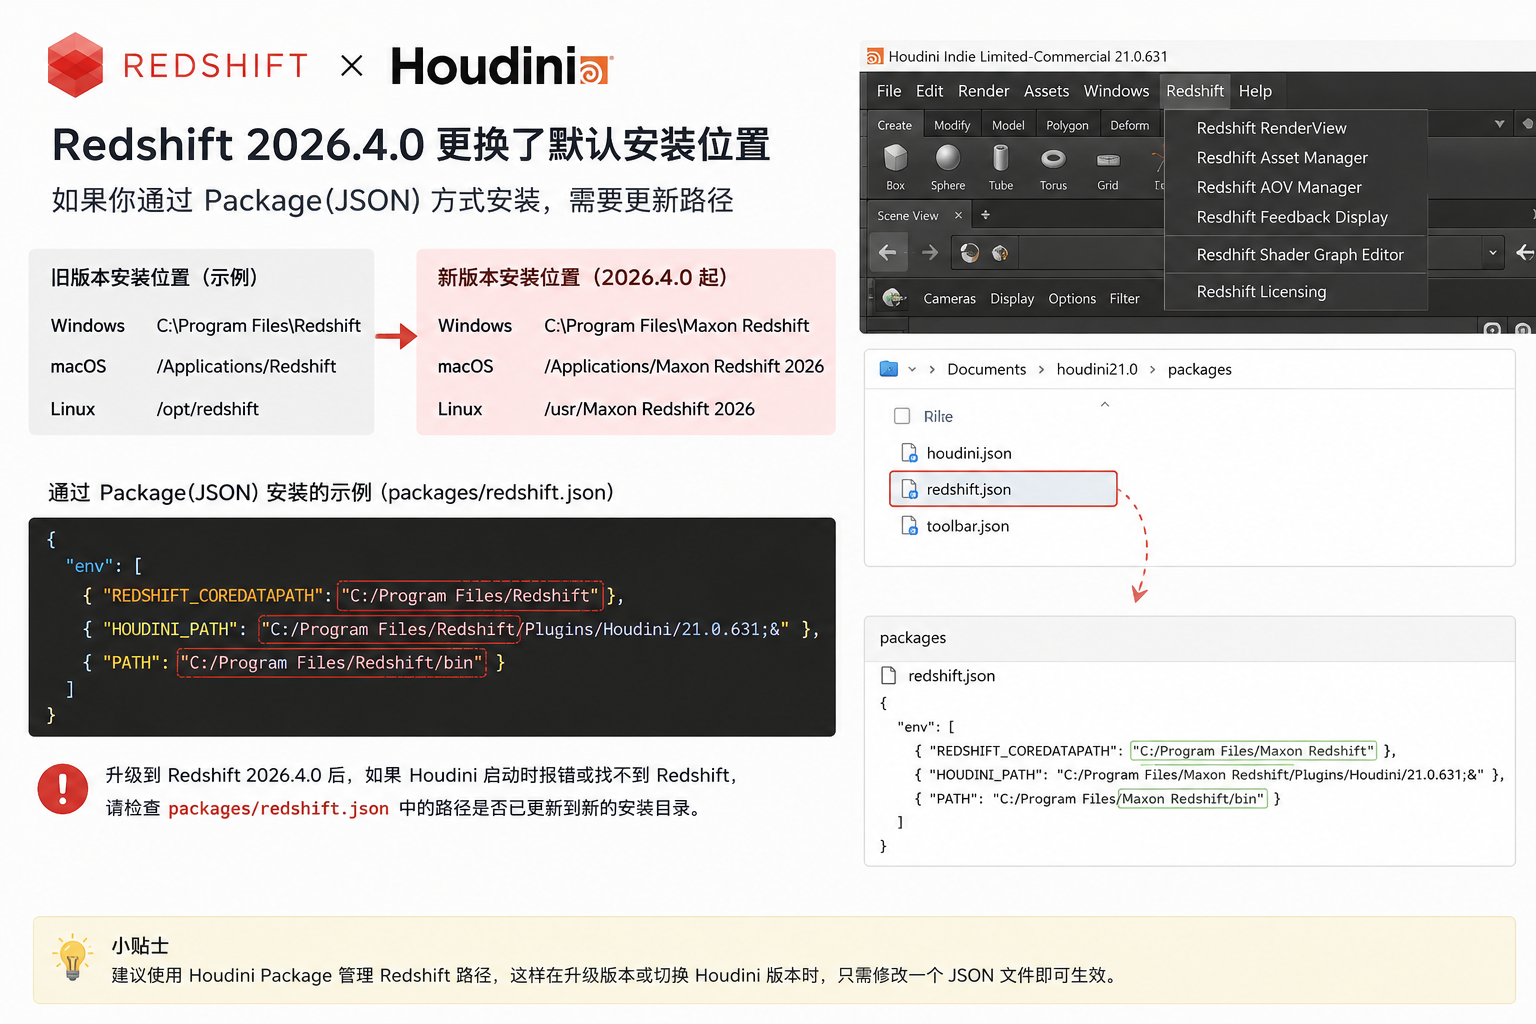Viewport: 1536px width, 1024px height.
Task: Switch to the Modify shelf tab
Action: tap(952, 125)
